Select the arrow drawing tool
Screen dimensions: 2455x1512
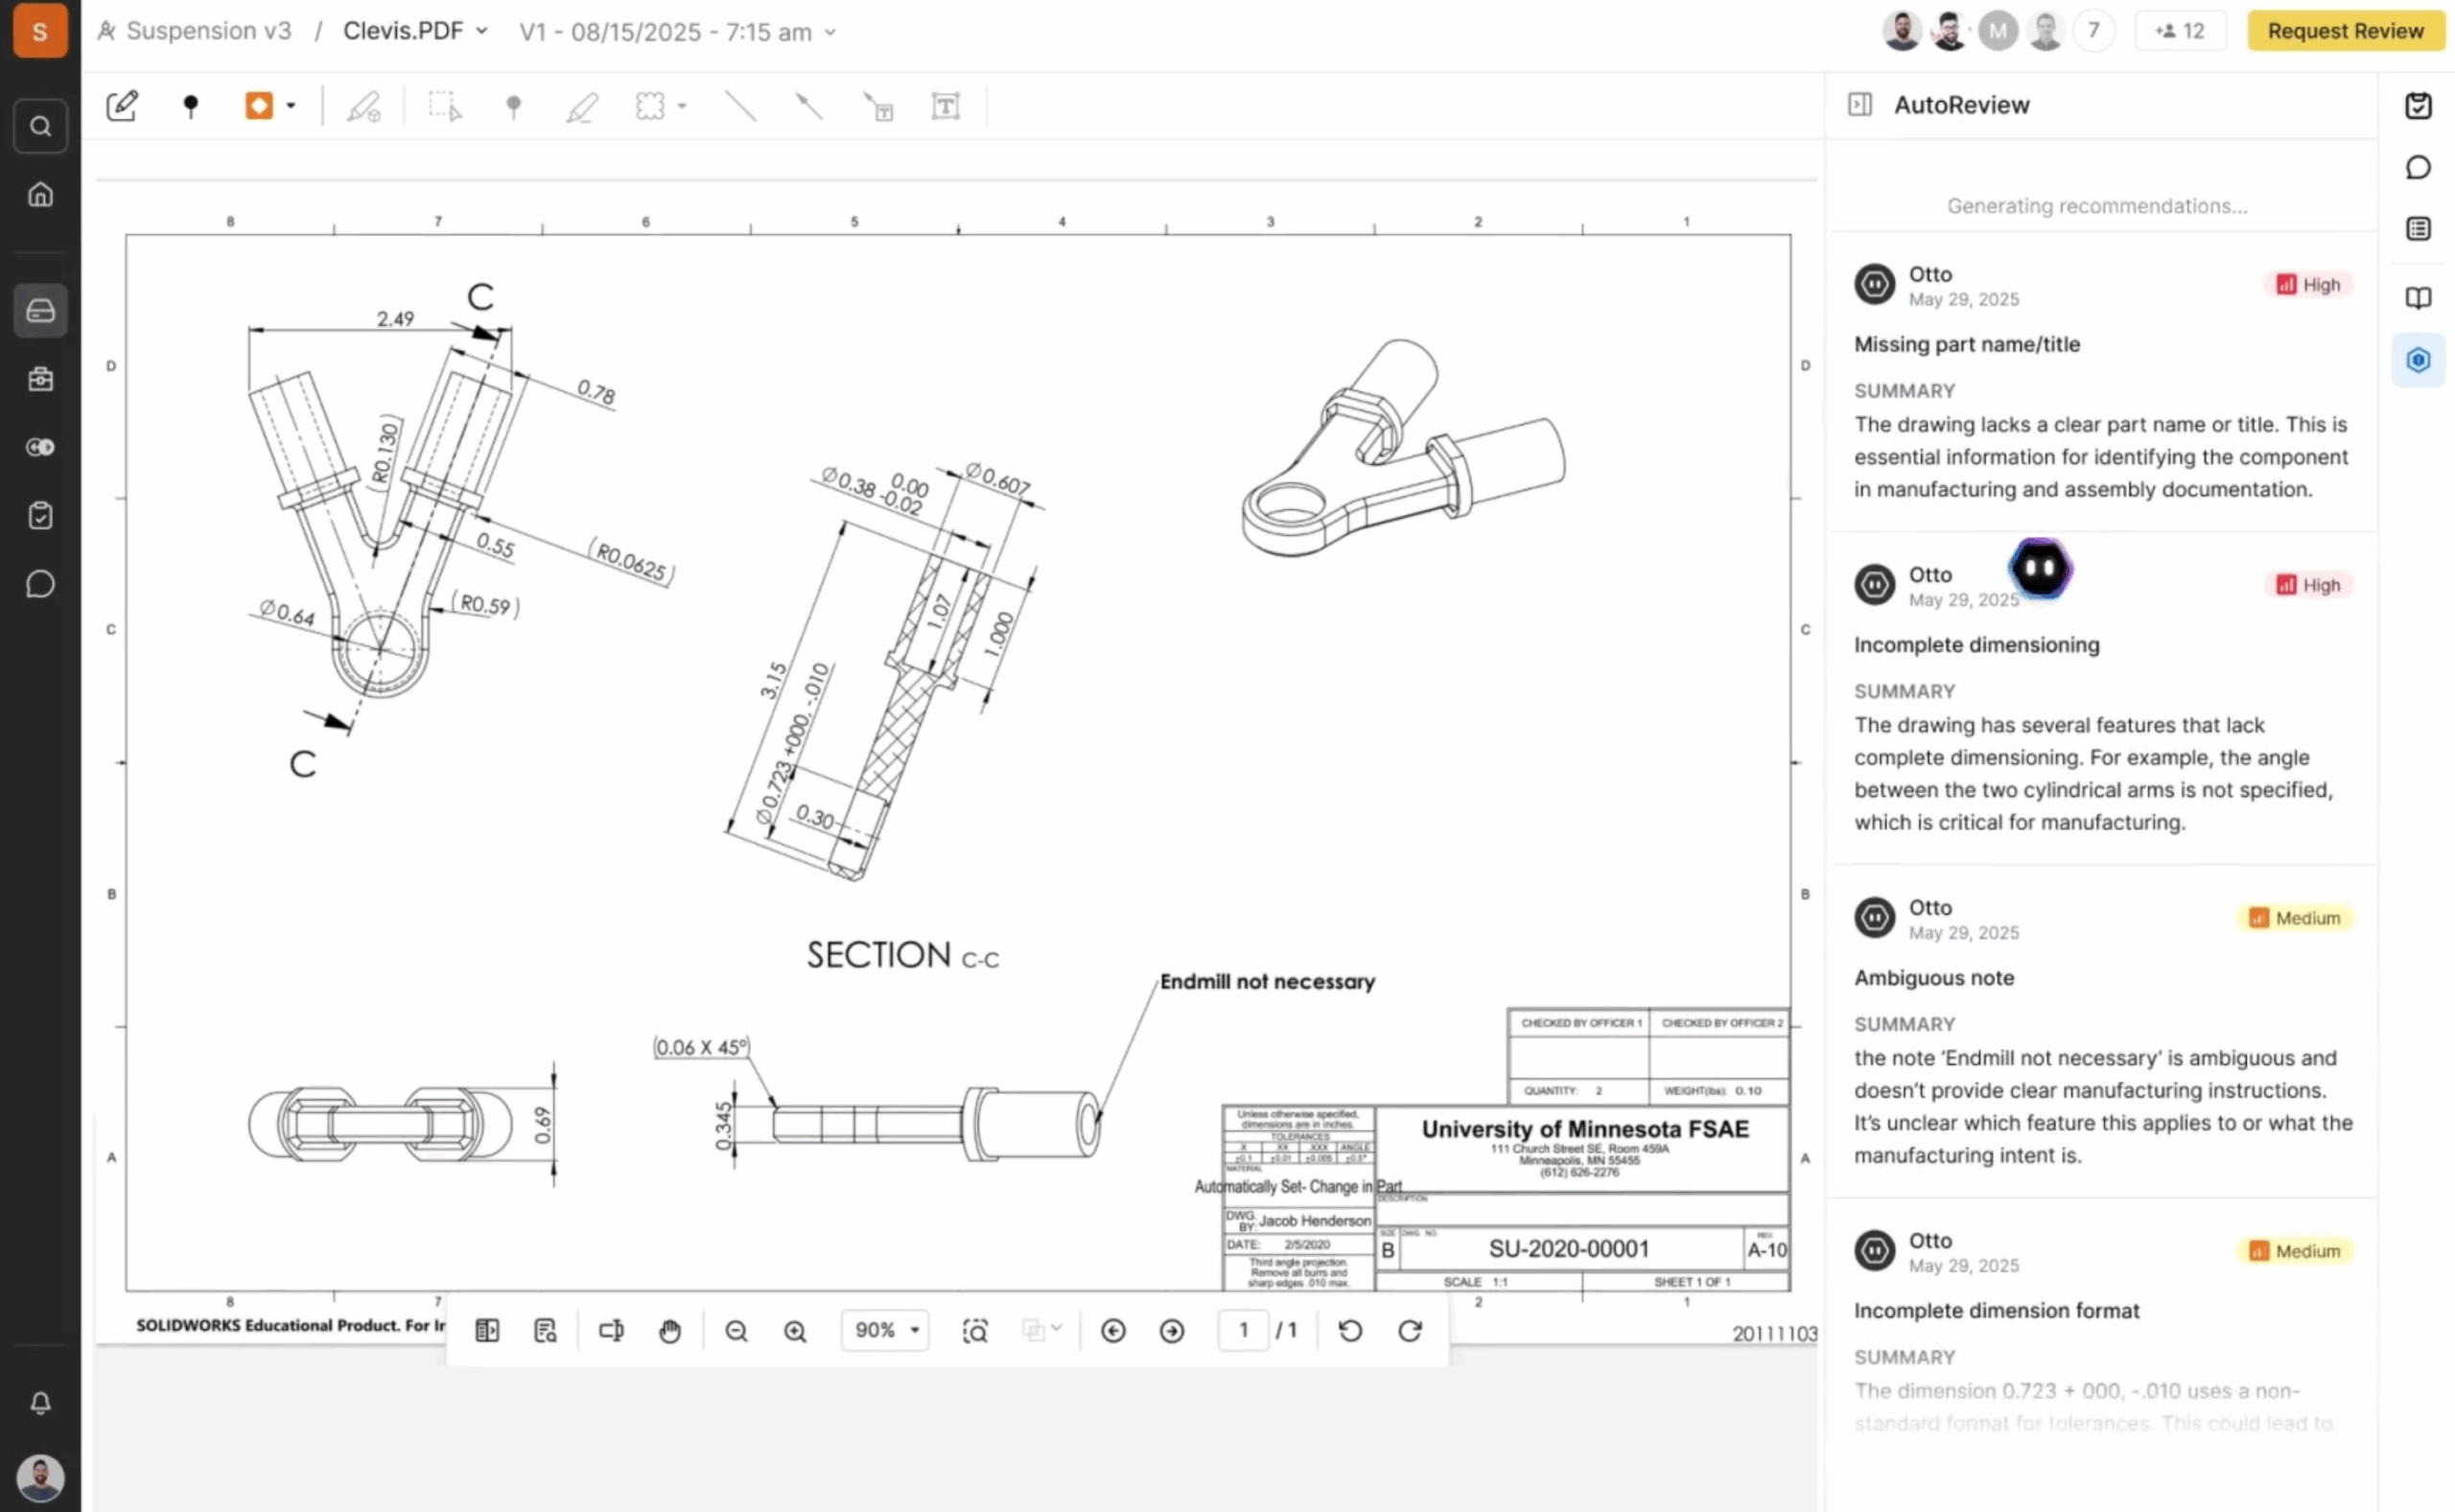tap(808, 106)
